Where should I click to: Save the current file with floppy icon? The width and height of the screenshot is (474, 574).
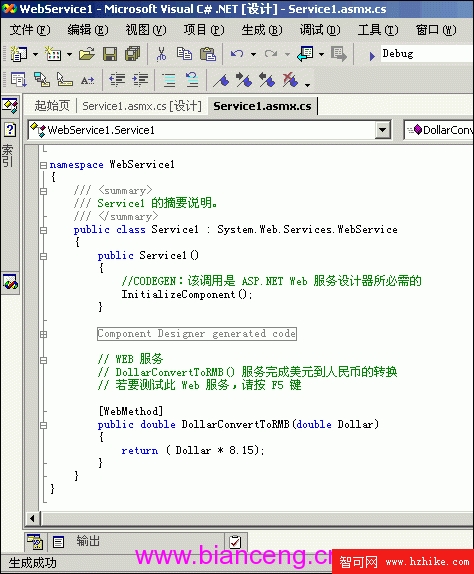[x=110, y=54]
